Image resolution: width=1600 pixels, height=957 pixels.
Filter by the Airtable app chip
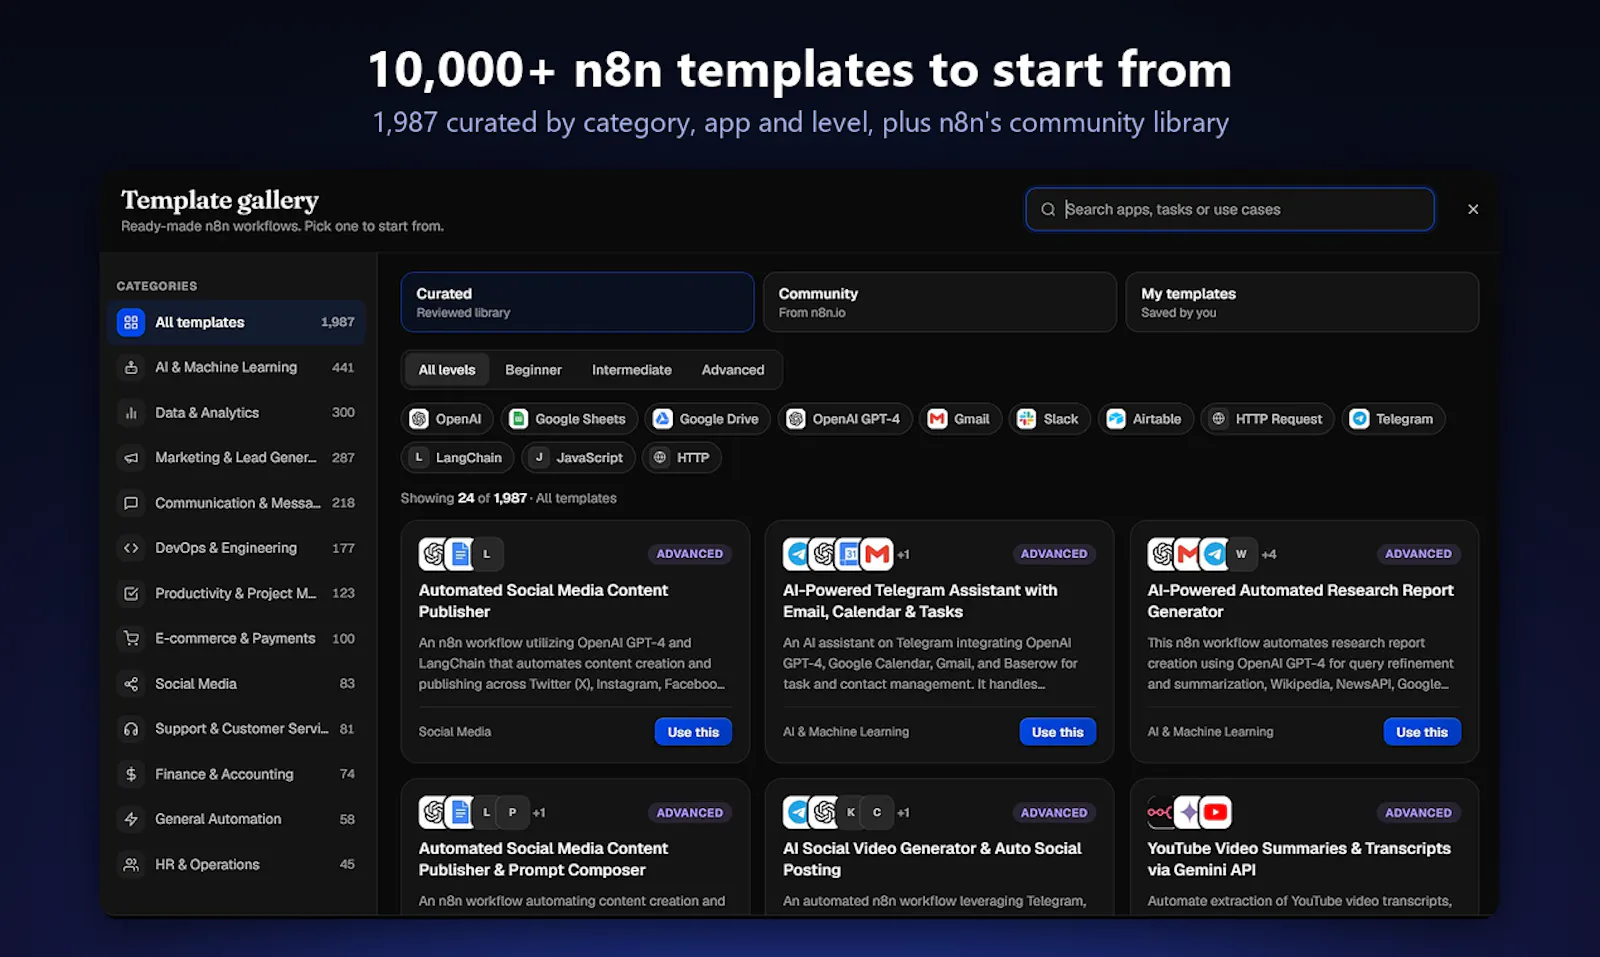point(1146,419)
